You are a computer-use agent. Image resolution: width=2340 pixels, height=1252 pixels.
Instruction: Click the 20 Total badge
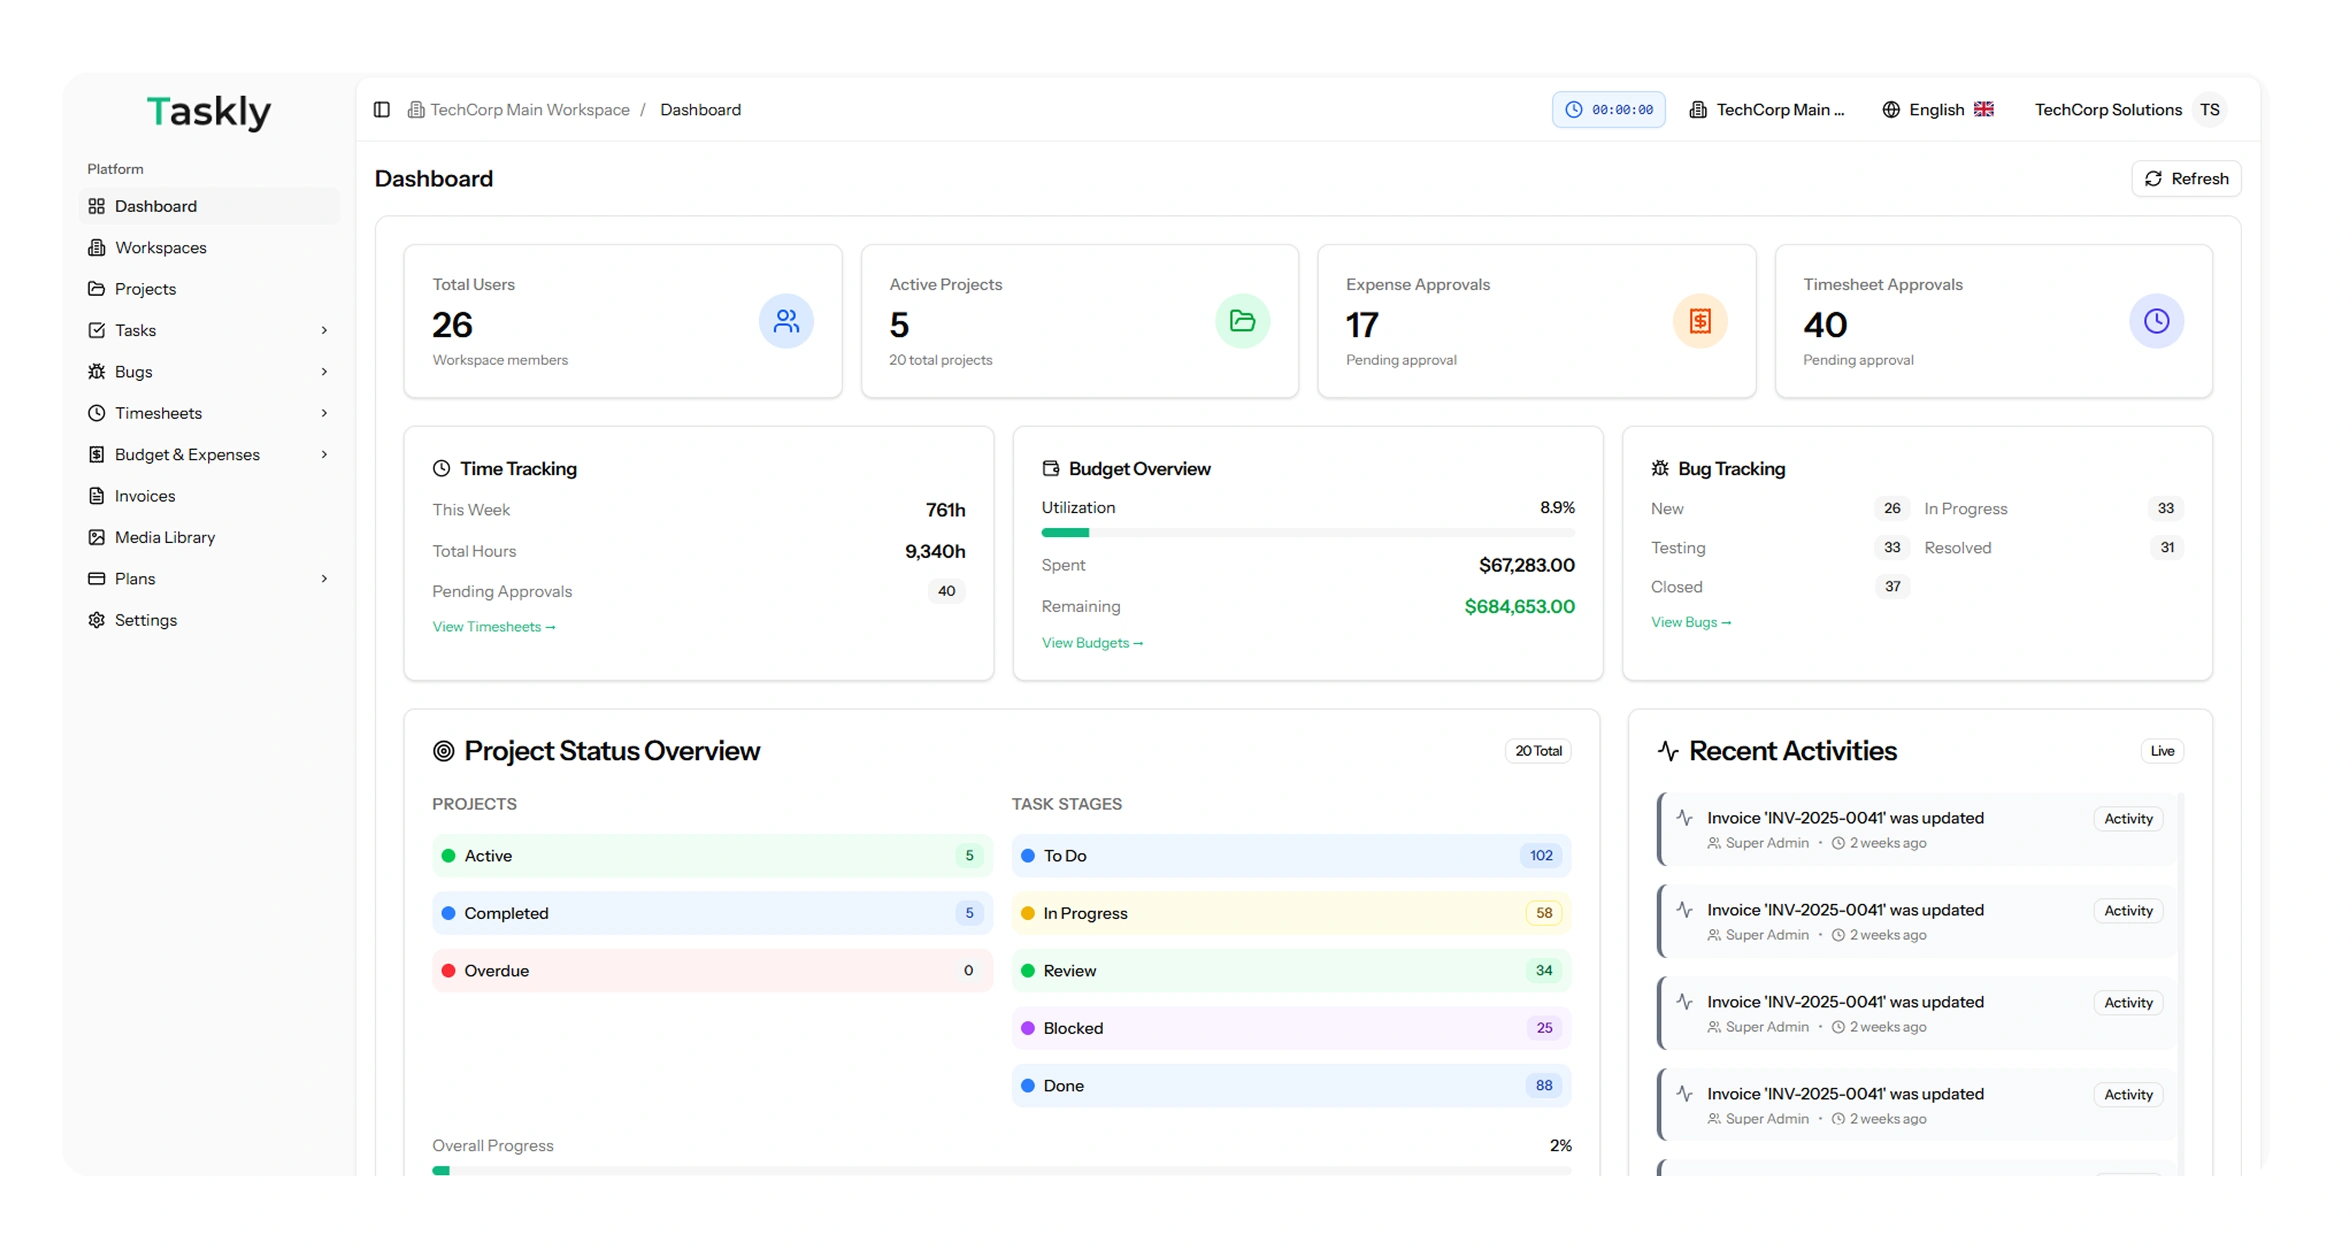(1538, 751)
